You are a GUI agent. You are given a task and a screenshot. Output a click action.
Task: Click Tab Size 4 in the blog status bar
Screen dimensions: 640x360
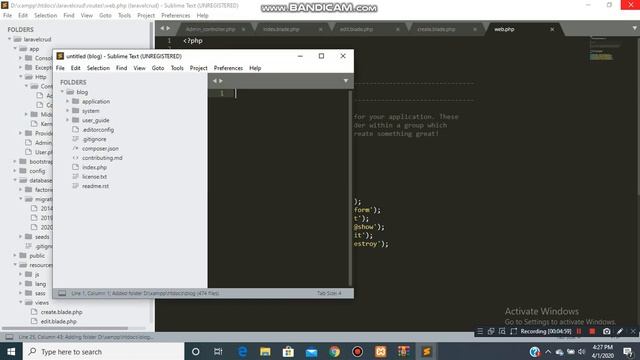click(x=329, y=293)
